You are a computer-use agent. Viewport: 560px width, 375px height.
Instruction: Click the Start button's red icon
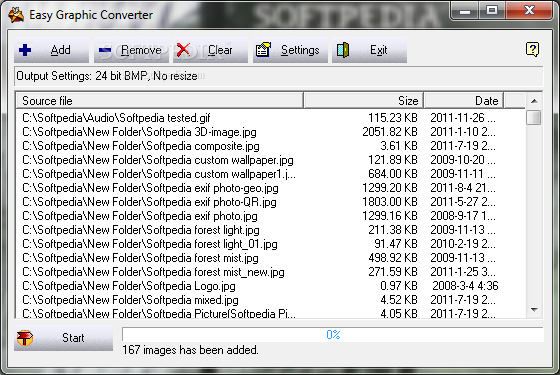25,338
